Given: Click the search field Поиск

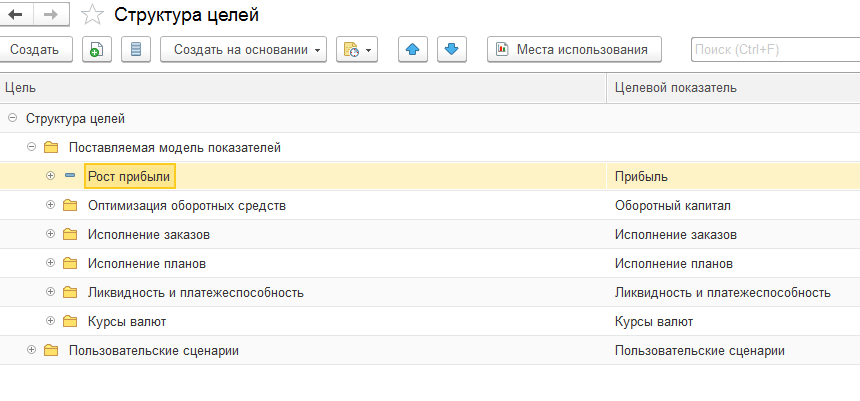Looking at the screenshot, I should [x=774, y=49].
